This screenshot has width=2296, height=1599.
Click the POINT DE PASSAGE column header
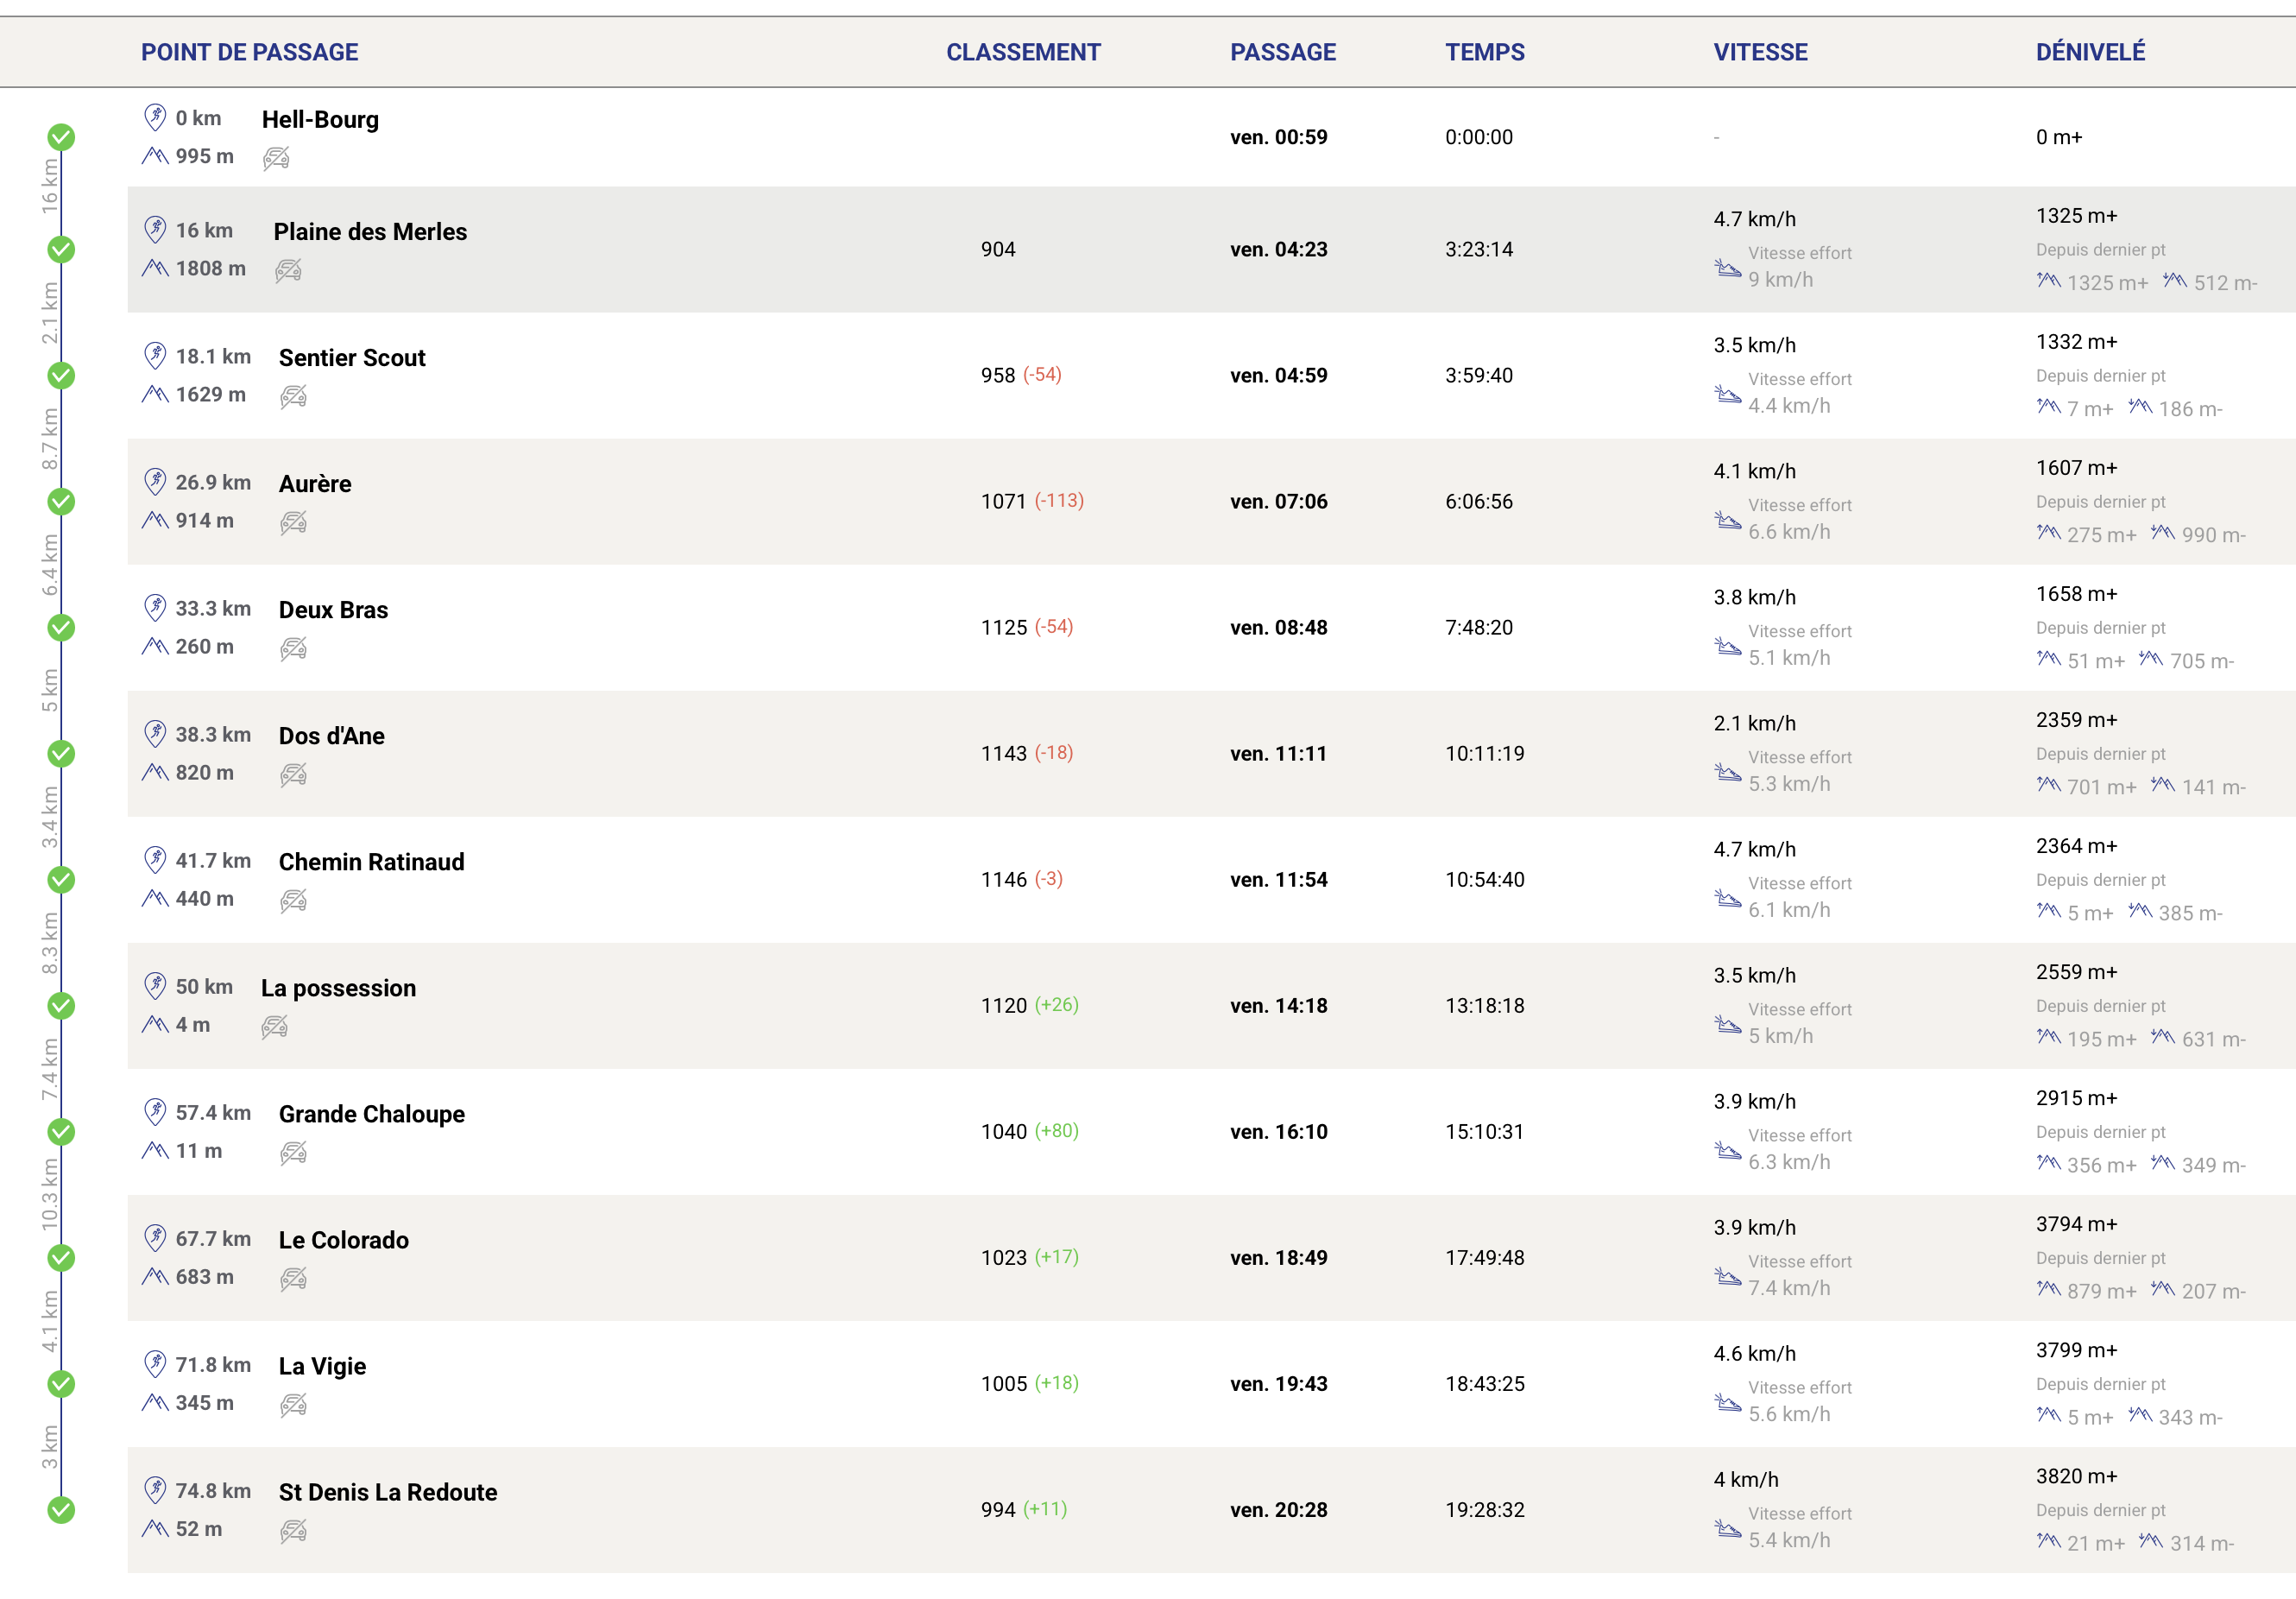(249, 52)
